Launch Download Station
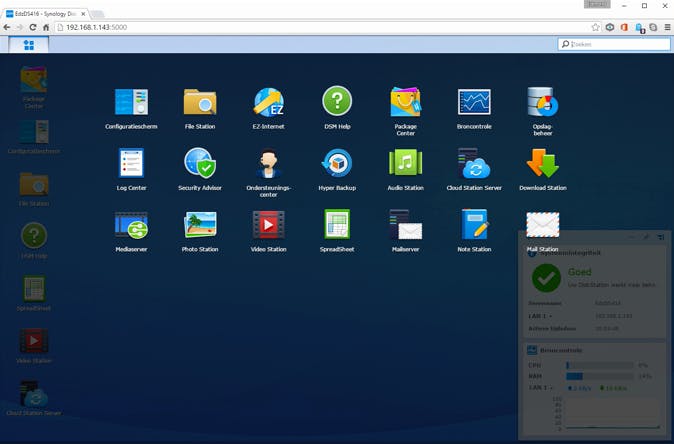Screen dimensions: 674x444 point(543,163)
